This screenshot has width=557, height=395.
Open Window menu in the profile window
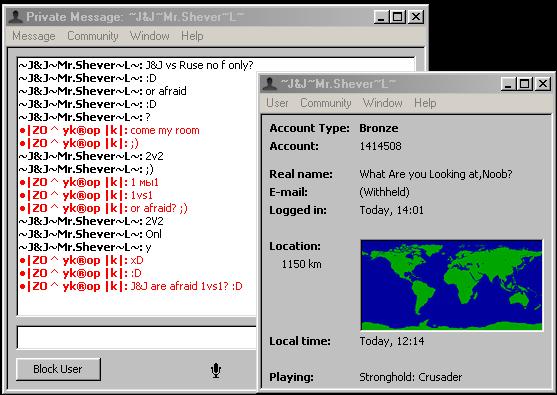click(x=383, y=103)
